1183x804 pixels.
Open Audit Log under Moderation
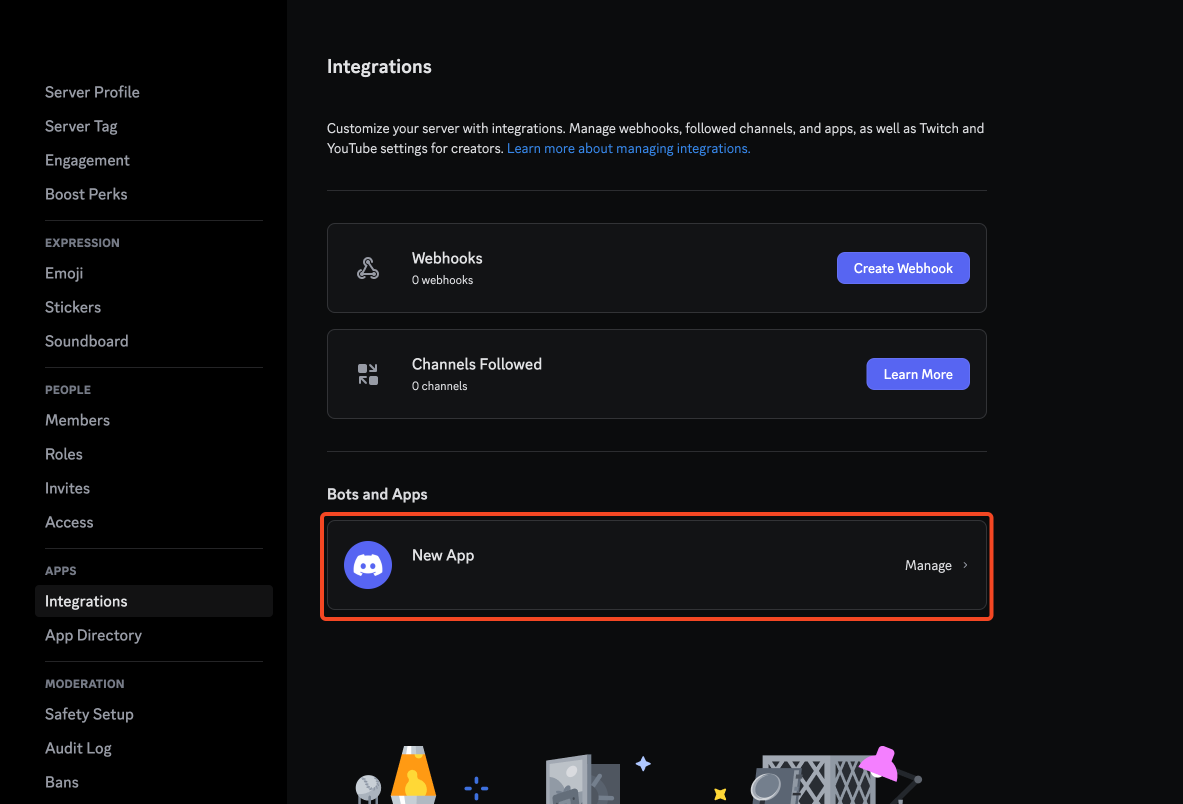[x=78, y=748]
